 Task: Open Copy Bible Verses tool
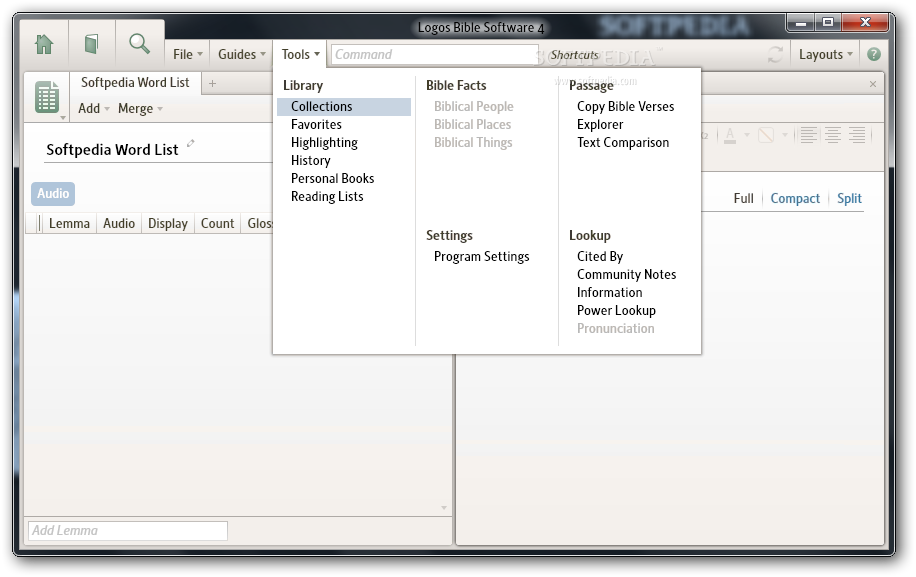point(626,107)
